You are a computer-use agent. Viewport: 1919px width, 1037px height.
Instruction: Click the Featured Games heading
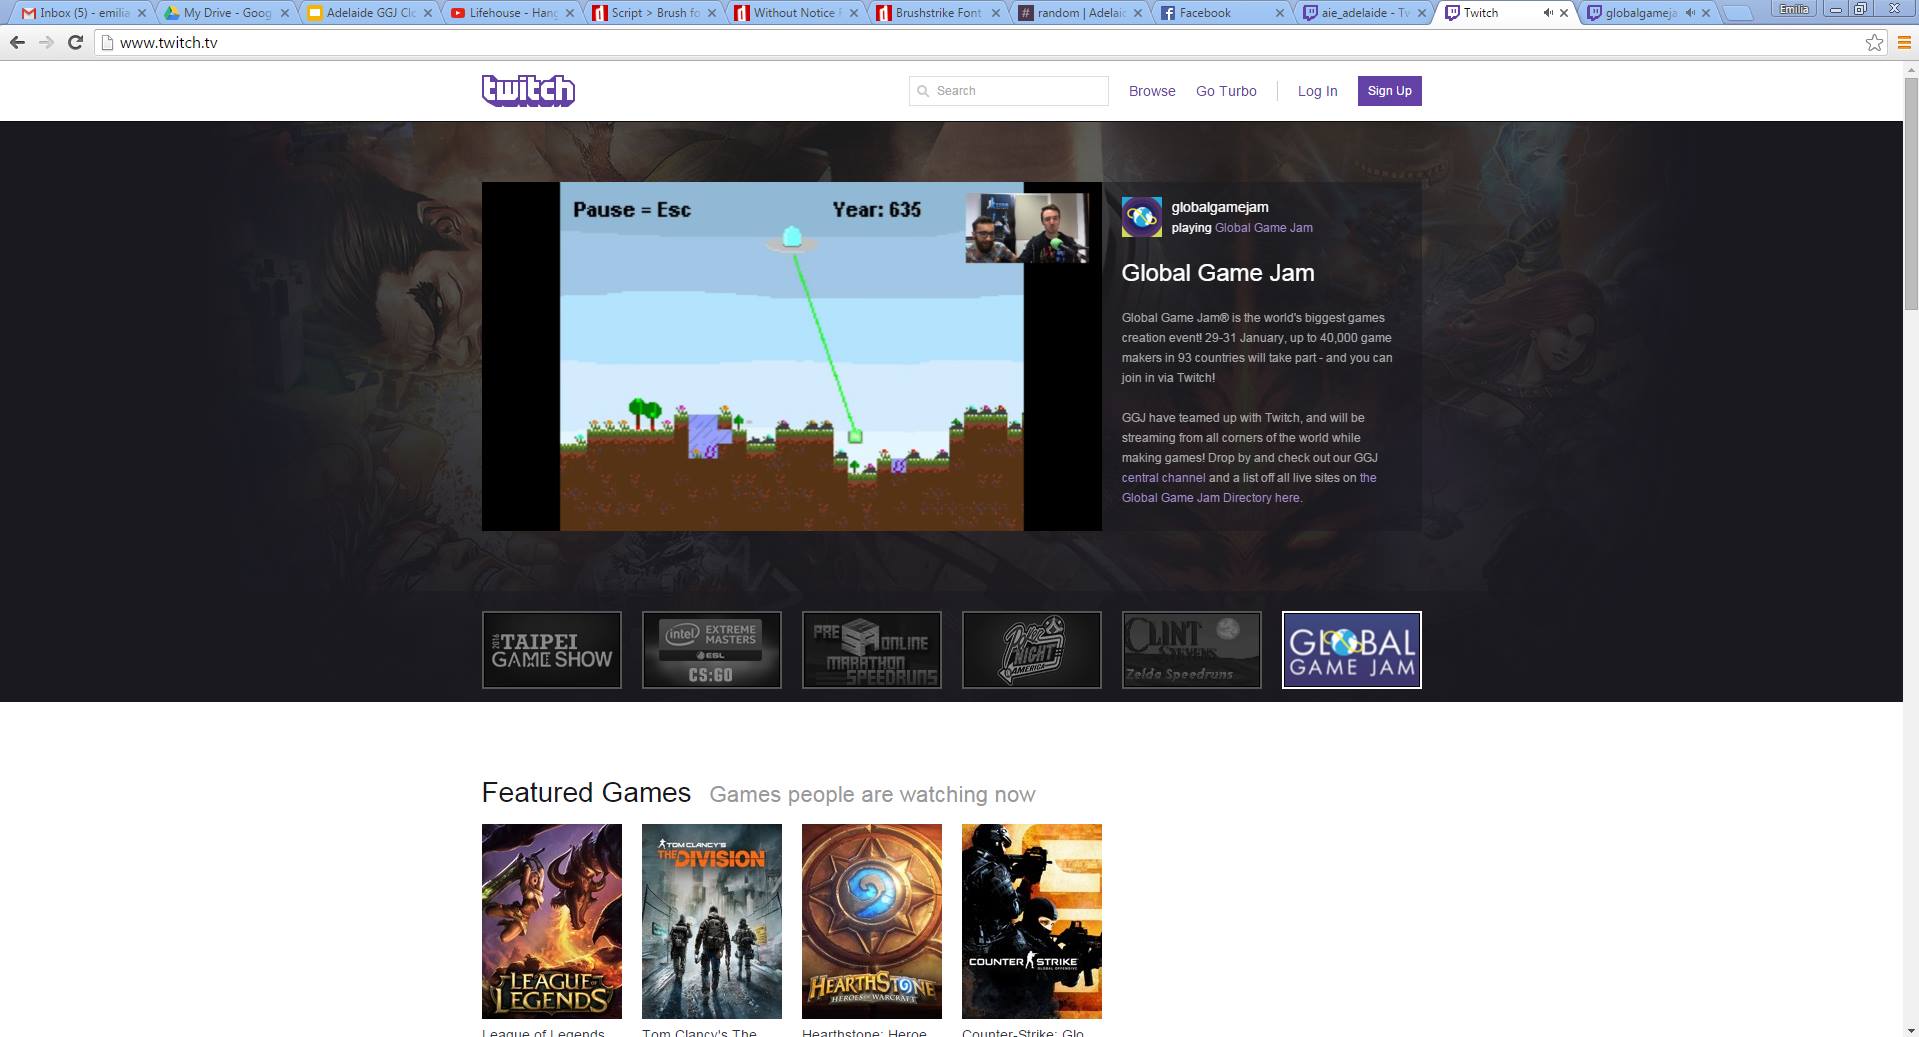(586, 793)
